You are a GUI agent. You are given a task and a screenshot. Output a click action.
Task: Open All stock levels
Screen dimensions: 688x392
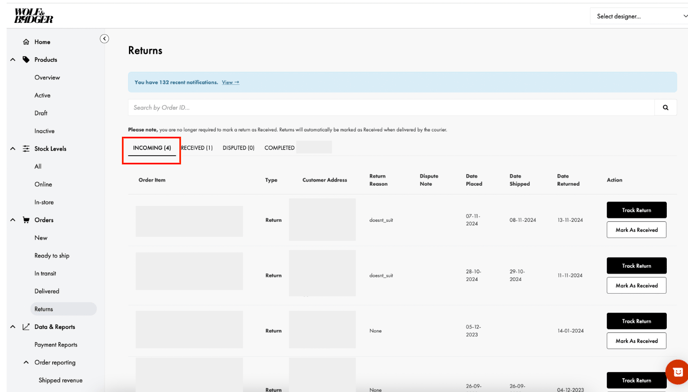(38, 166)
